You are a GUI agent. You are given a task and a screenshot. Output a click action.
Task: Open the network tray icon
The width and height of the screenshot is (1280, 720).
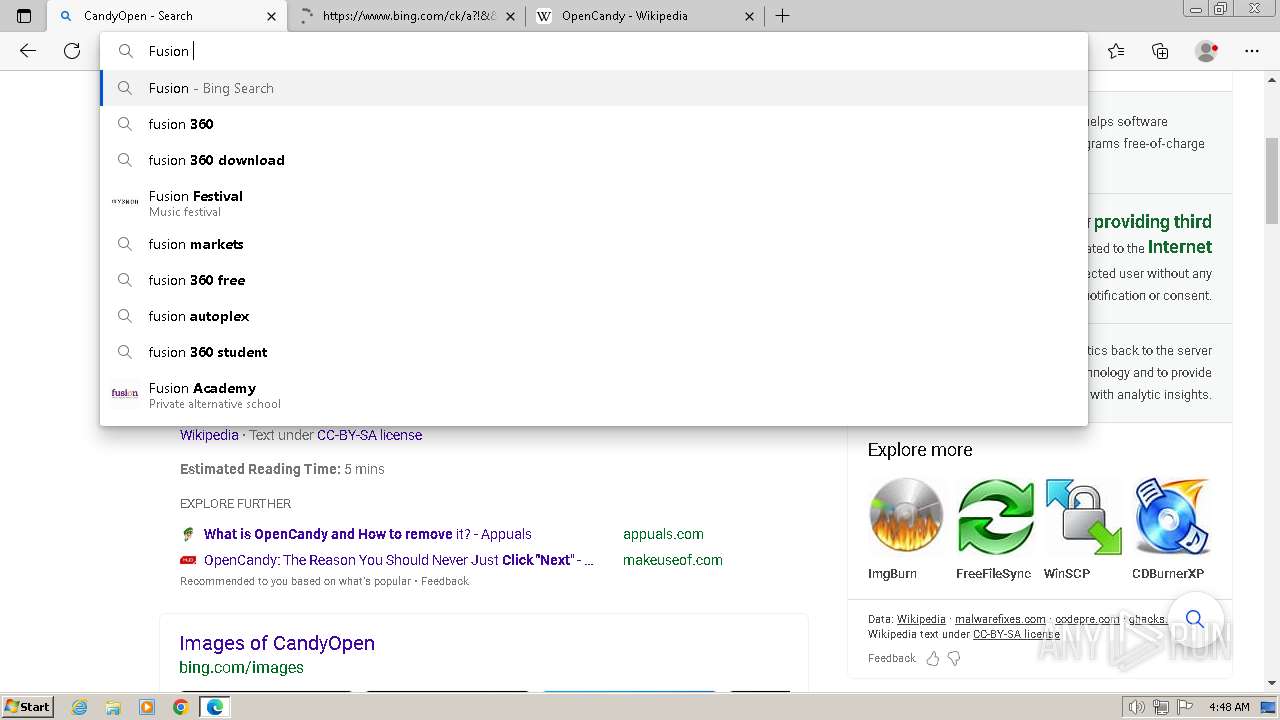coord(1161,707)
